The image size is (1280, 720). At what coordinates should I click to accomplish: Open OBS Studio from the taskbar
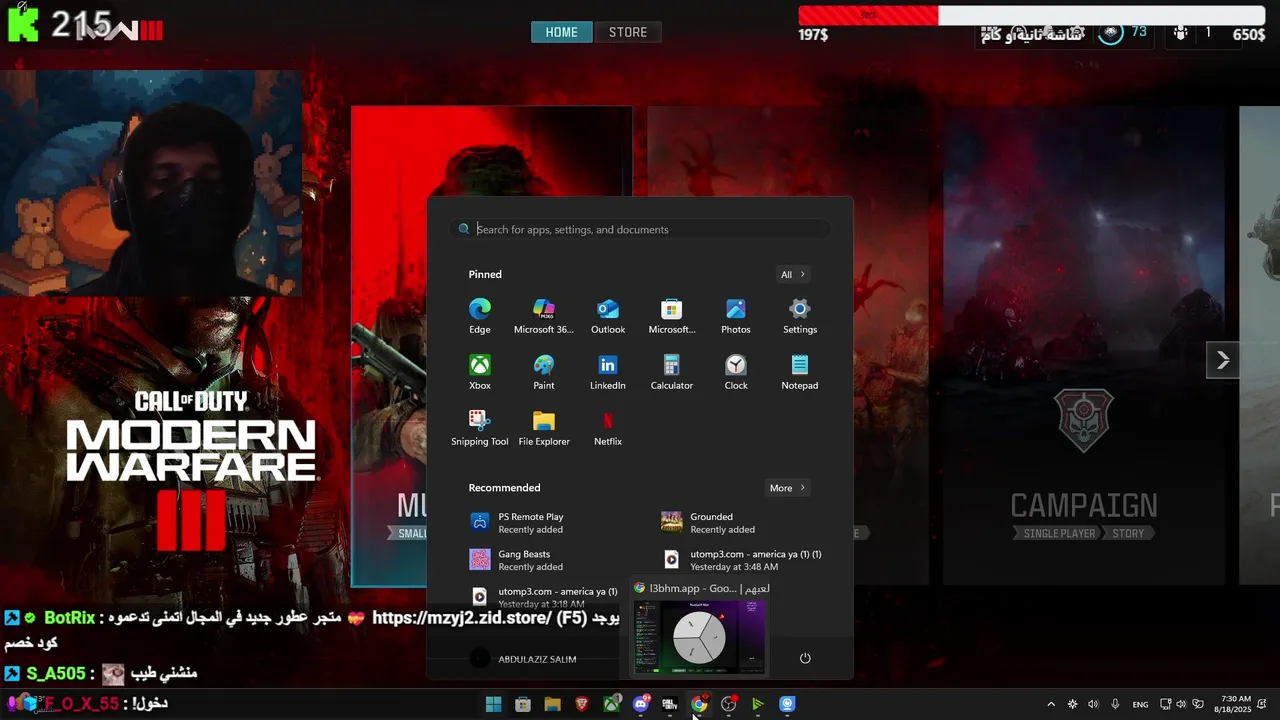pos(728,704)
